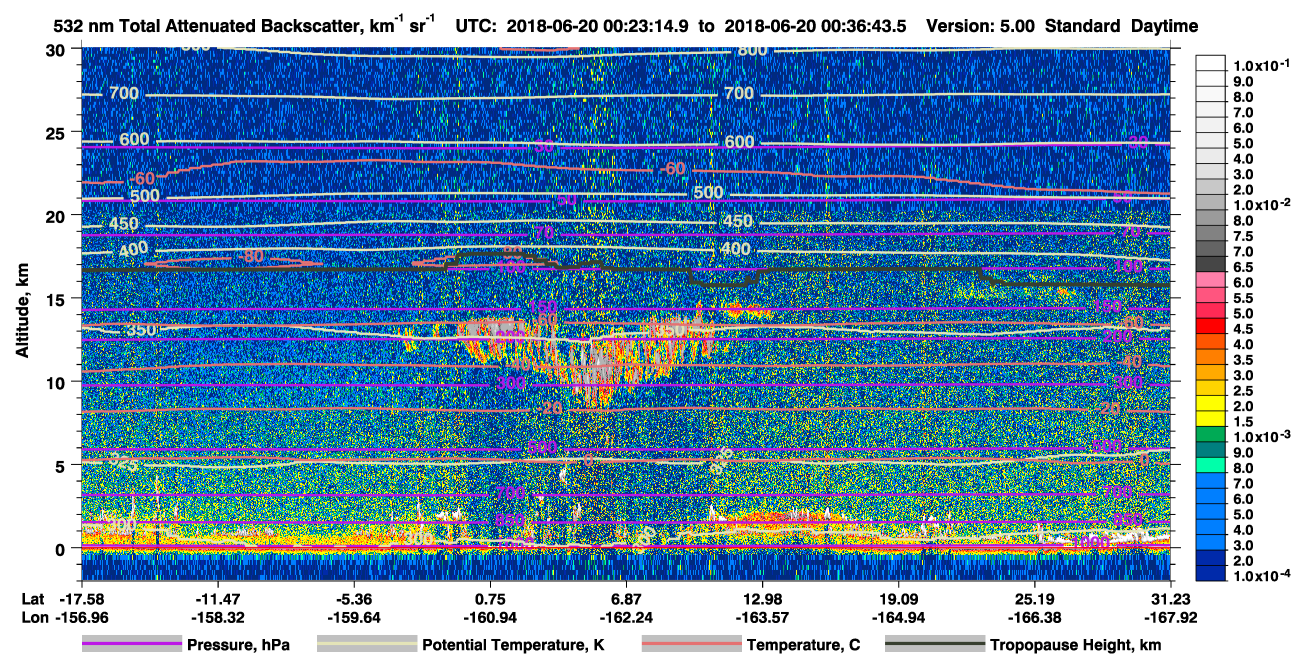1300x667 pixels.
Task: Click the latitude value "-5.36"
Action: (354, 598)
